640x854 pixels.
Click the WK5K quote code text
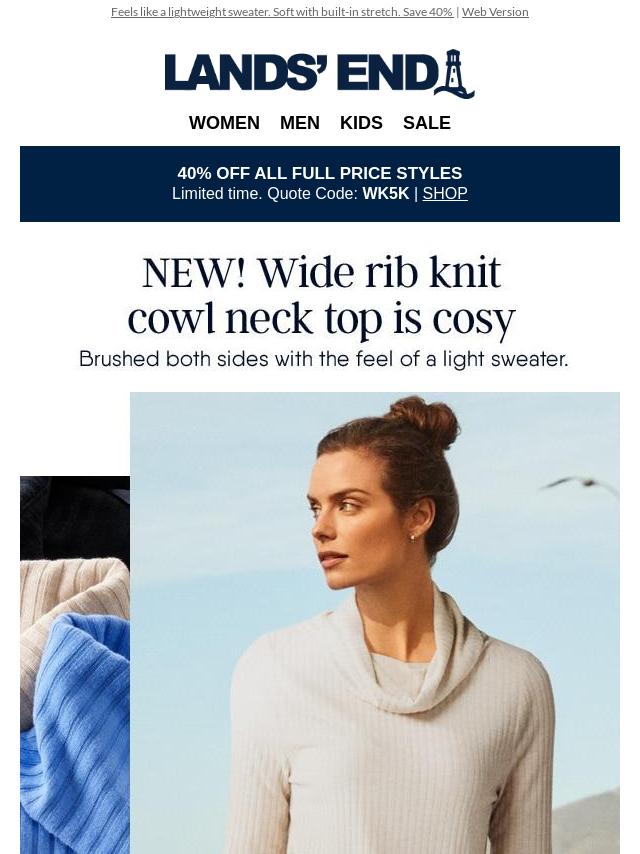[x=386, y=193]
